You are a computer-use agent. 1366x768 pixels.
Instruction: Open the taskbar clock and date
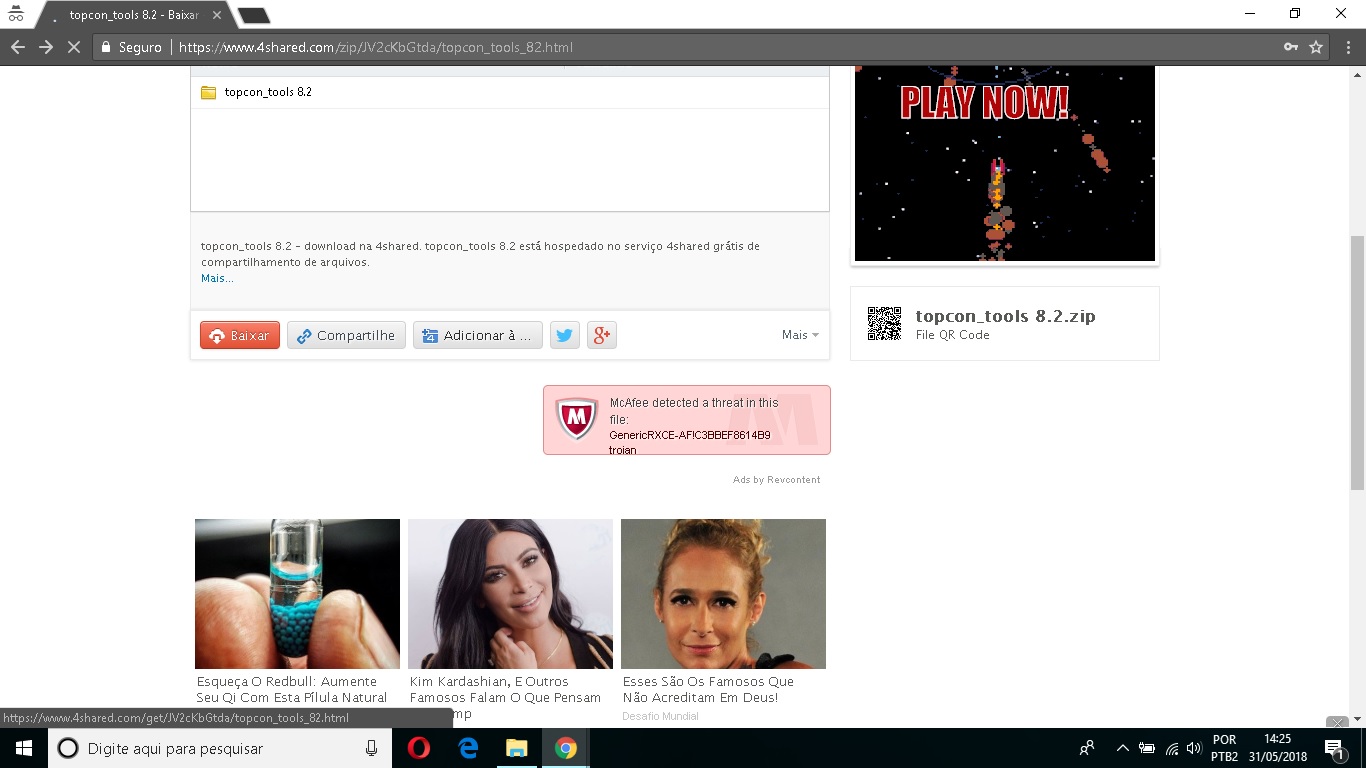(1278, 748)
